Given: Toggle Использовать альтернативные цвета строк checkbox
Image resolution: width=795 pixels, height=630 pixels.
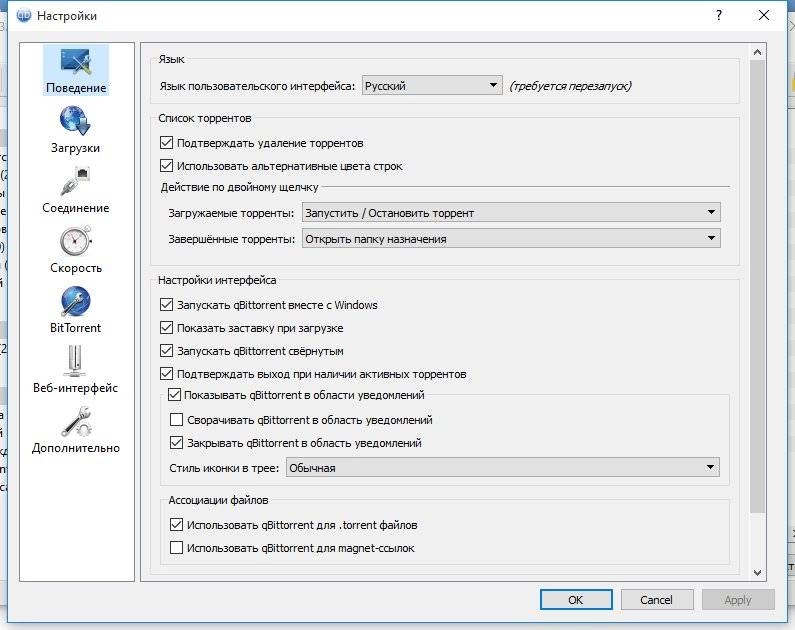Looking at the screenshot, I should click(166, 165).
